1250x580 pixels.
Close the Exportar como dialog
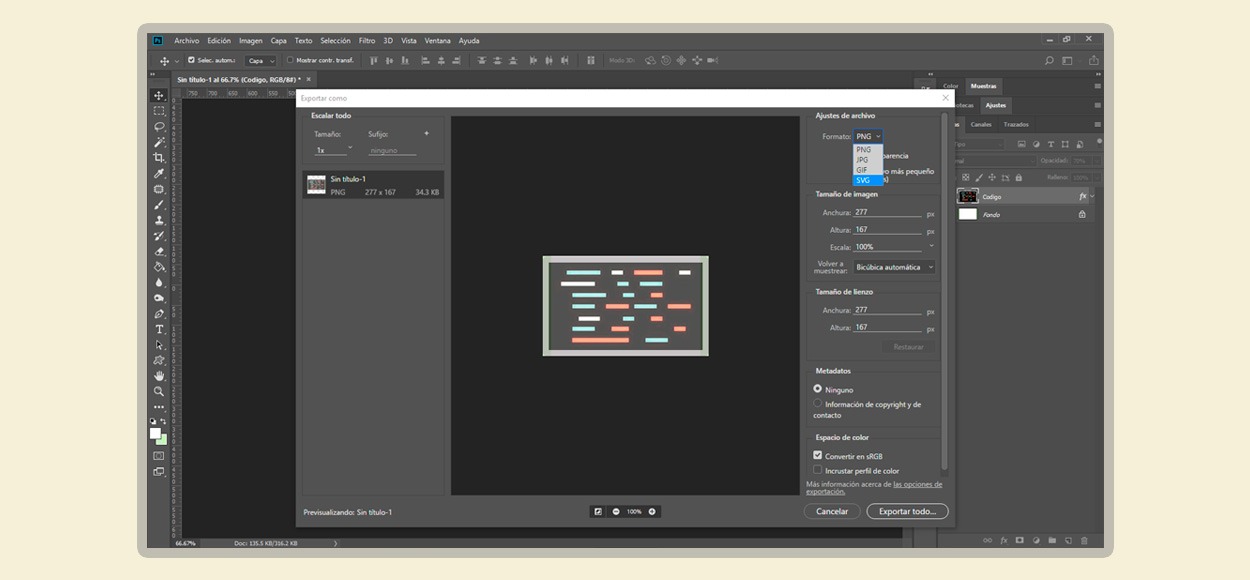[x=945, y=98]
